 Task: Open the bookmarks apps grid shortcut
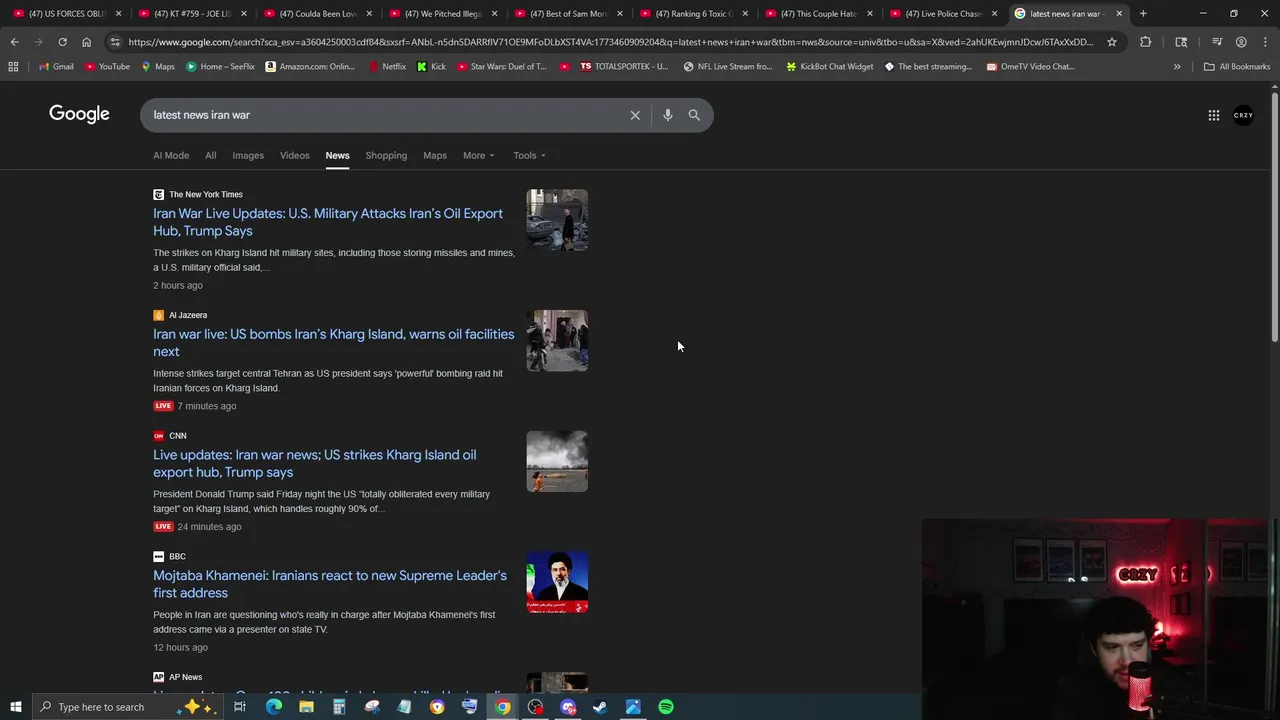(x=13, y=66)
